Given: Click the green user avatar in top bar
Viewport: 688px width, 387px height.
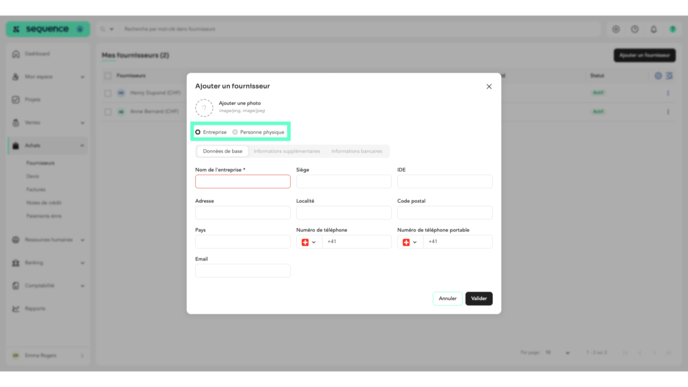Looking at the screenshot, I should tap(673, 29).
